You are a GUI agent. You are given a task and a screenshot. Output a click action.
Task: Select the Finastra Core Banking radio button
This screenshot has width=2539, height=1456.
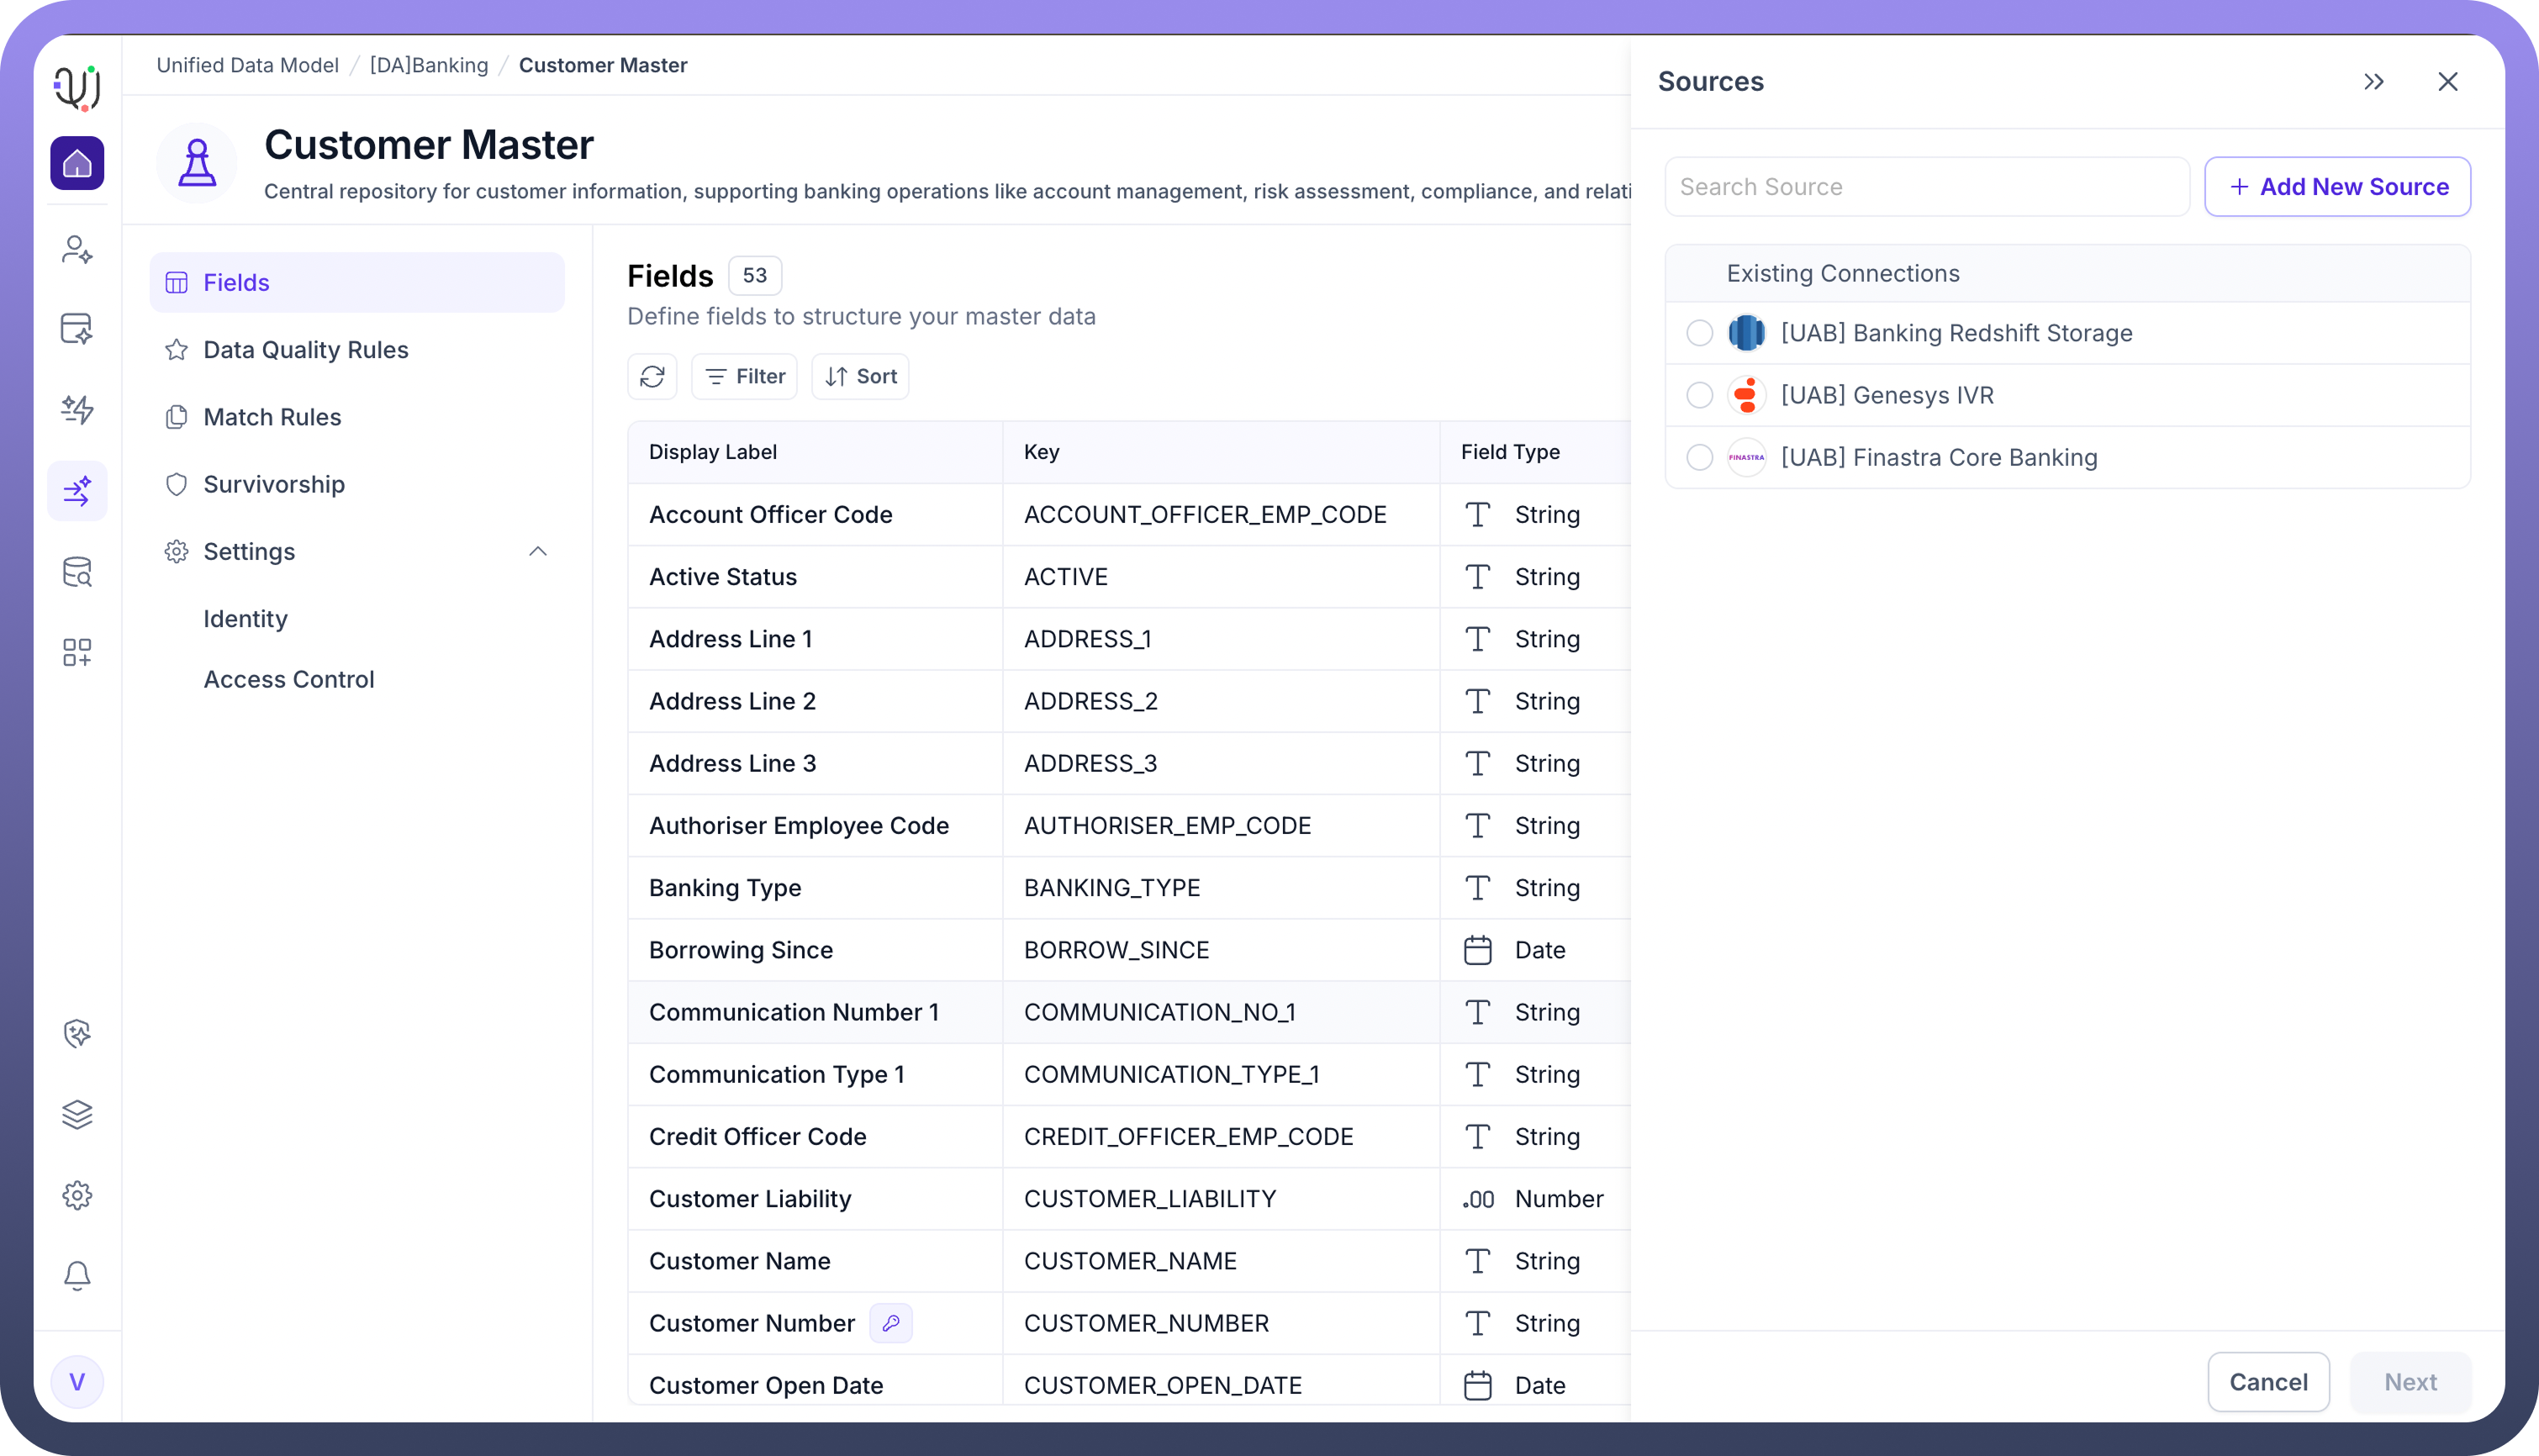pyautogui.click(x=1699, y=457)
